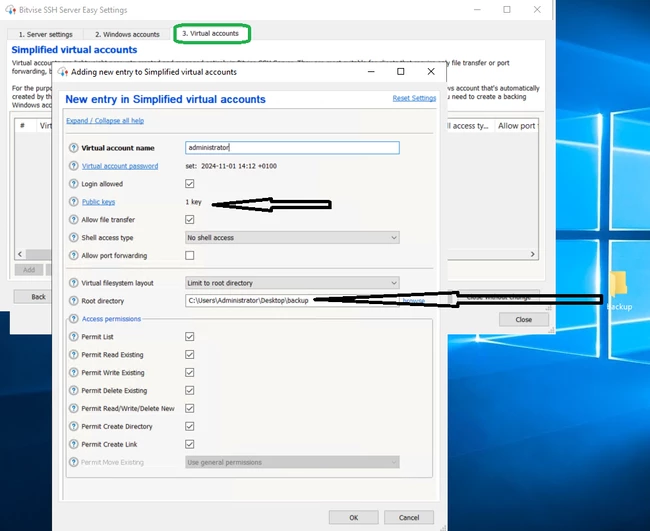Uncheck Permit List

(189, 337)
